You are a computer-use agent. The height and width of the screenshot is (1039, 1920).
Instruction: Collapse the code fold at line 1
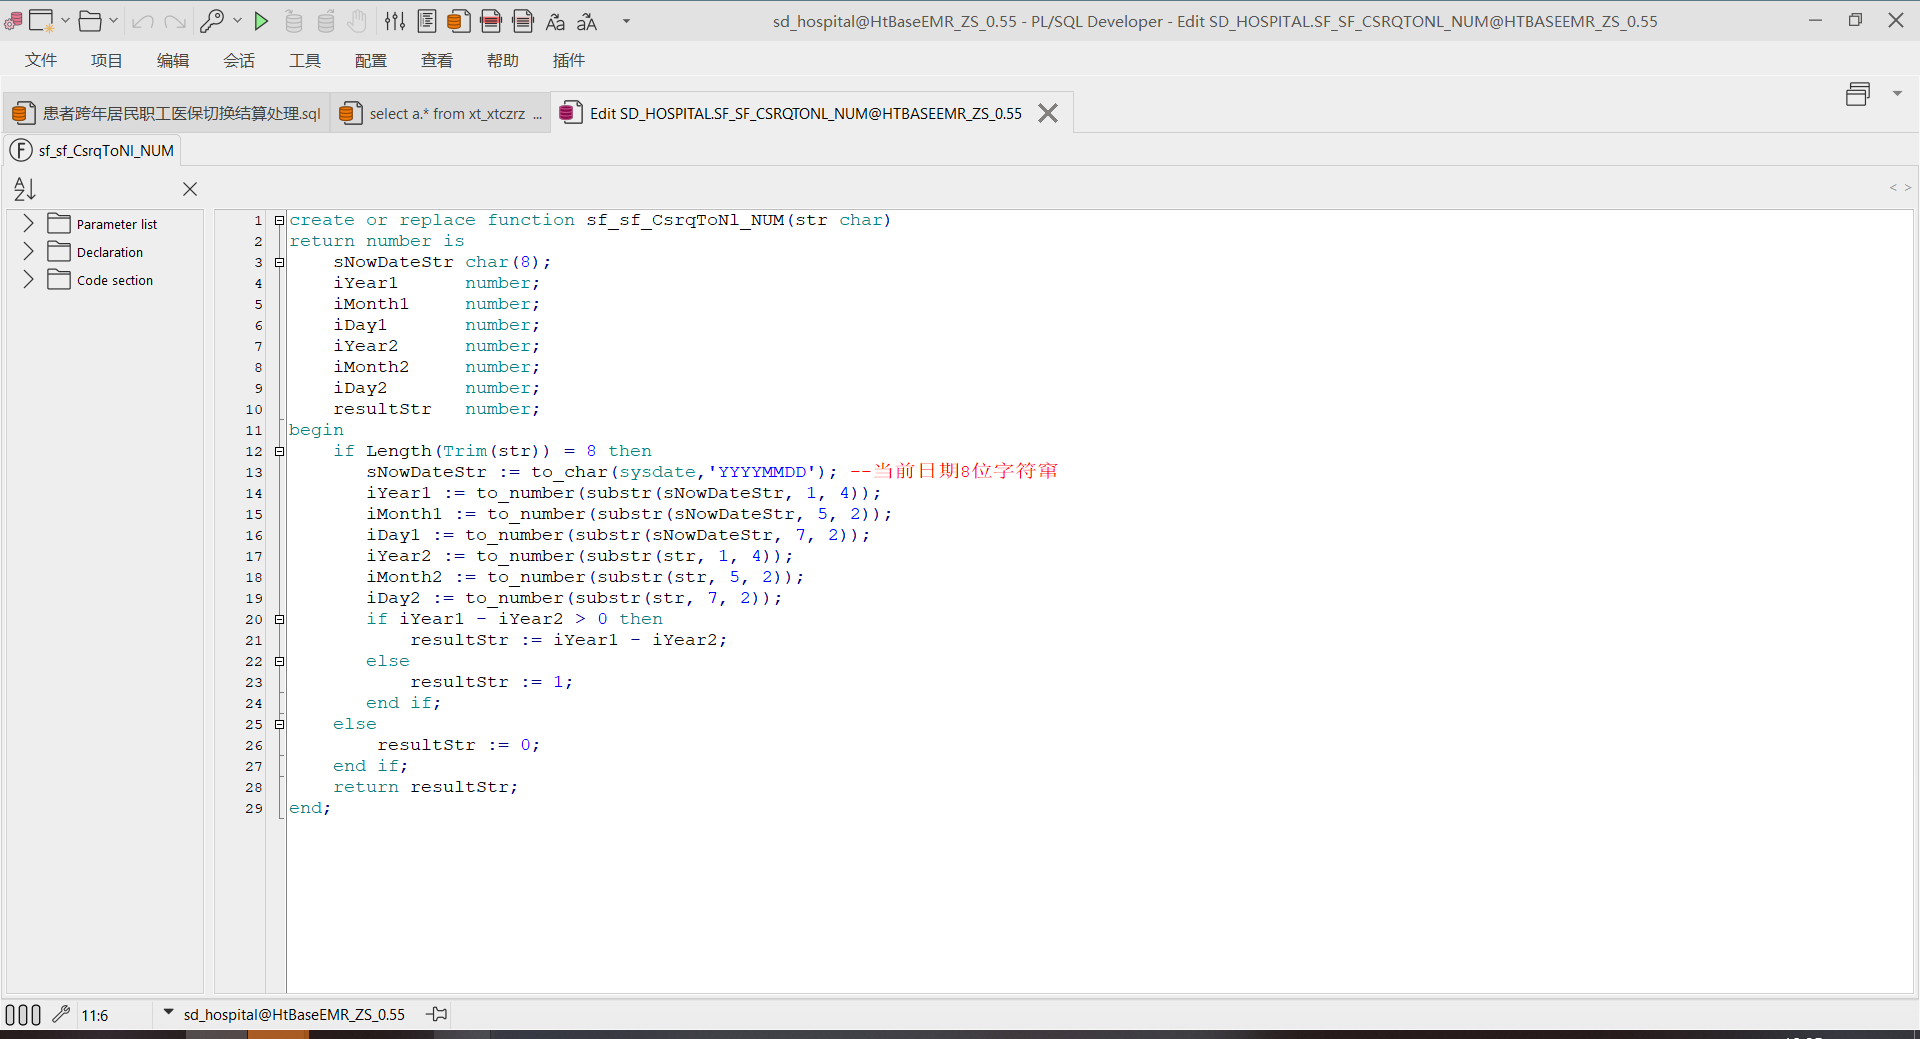[280, 220]
